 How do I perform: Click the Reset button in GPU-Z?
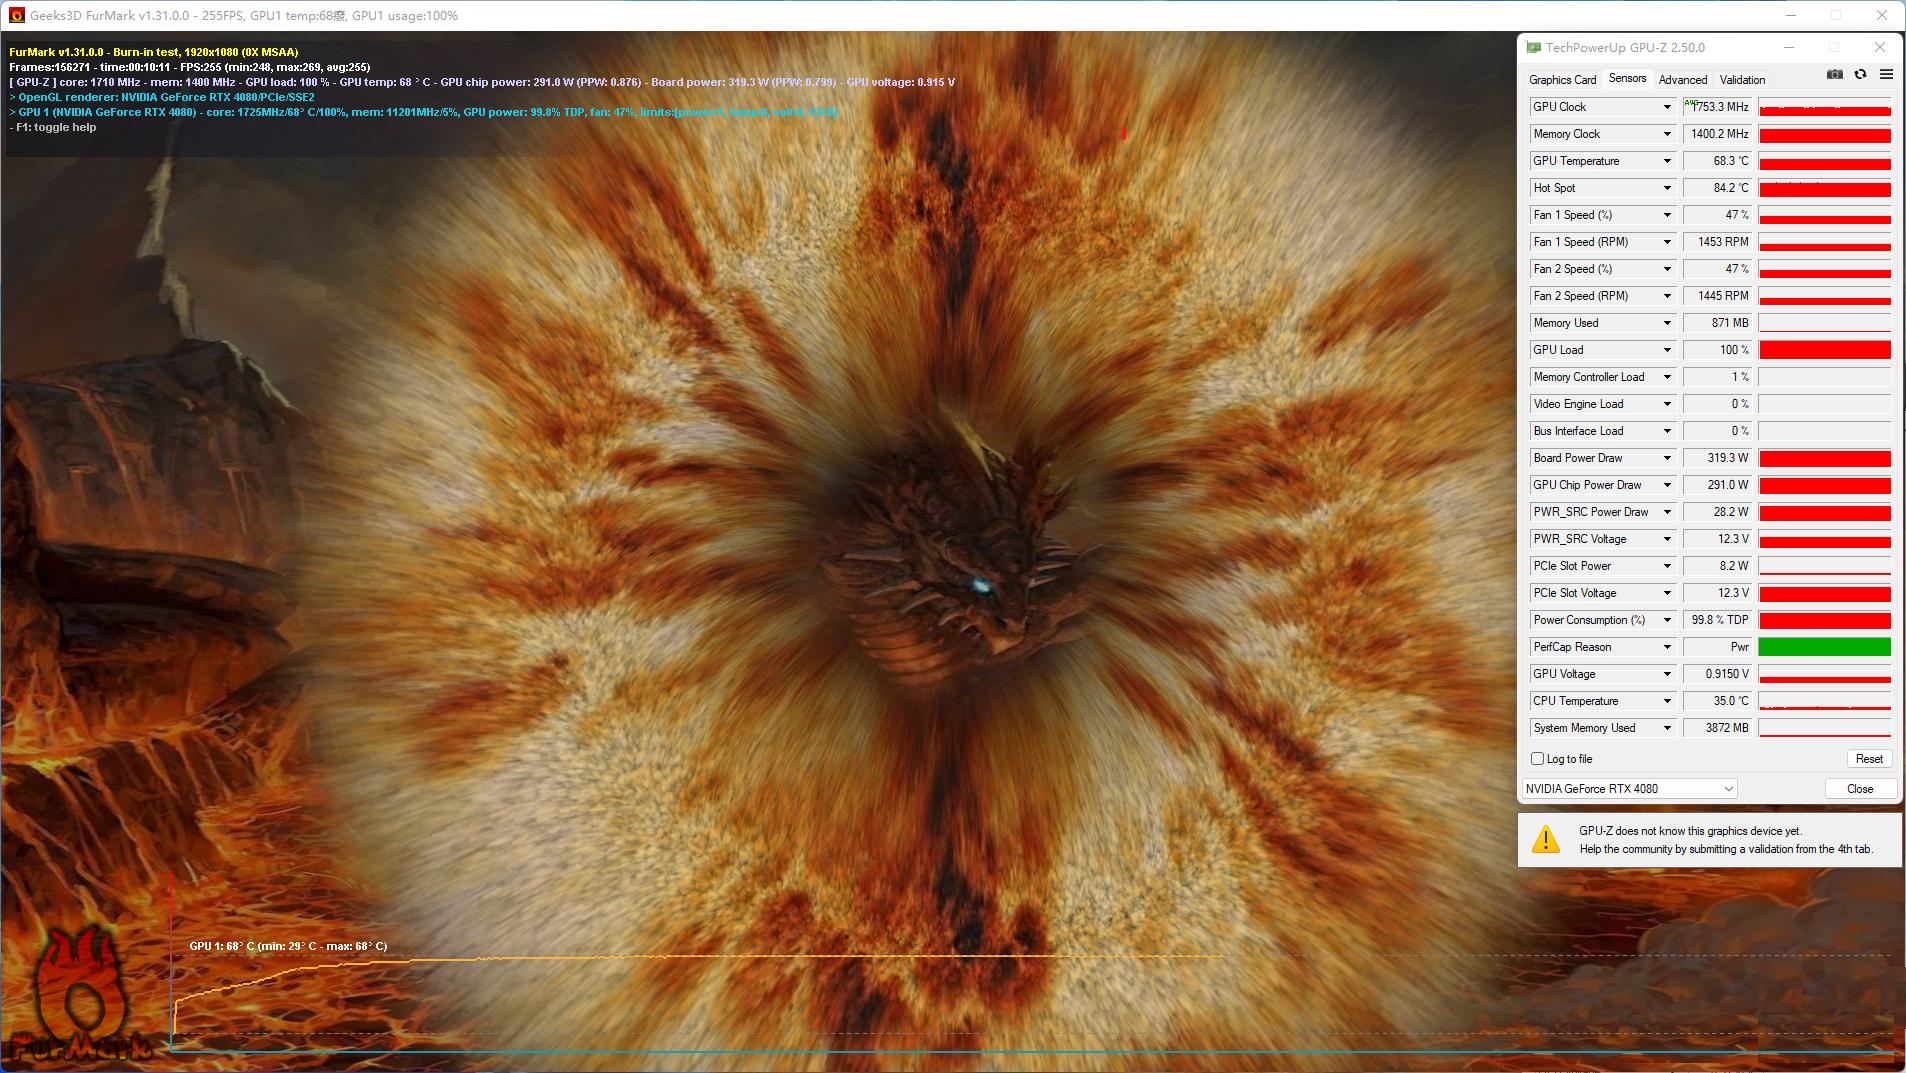(x=1869, y=759)
